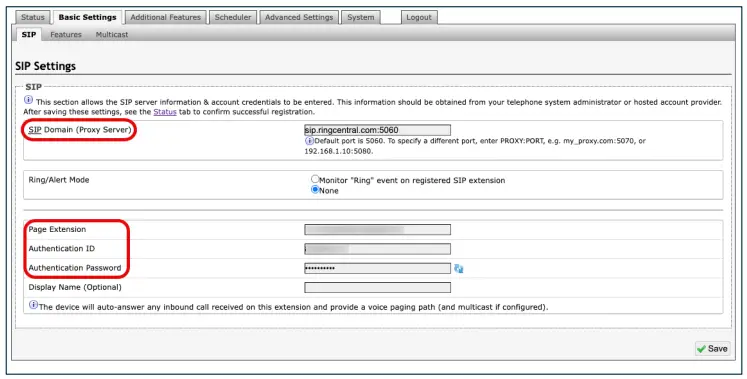Open the System tab
Image resolution: width=747 pixels, height=379 pixels.
361,17
